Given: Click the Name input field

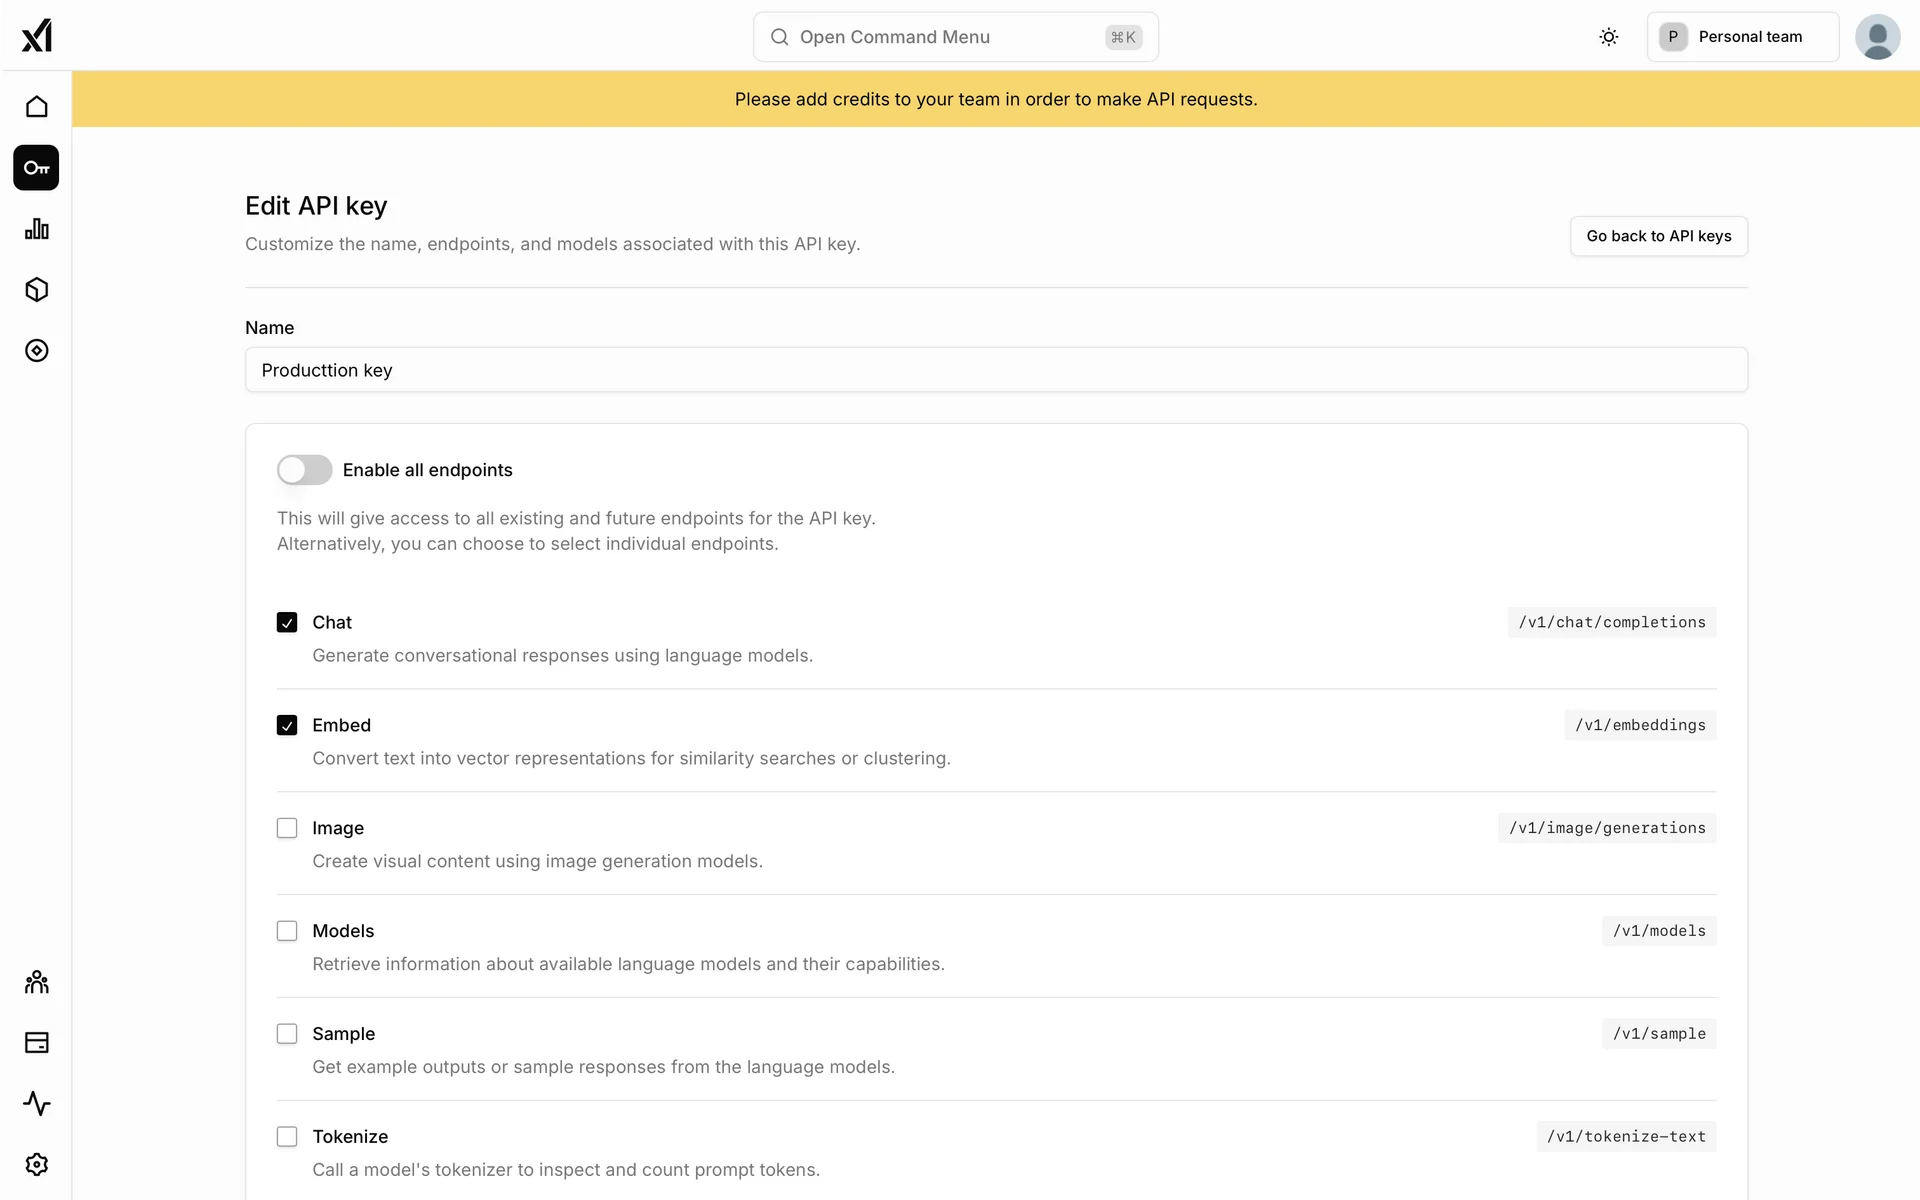Looking at the screenshot, I should tap(995, 370).
